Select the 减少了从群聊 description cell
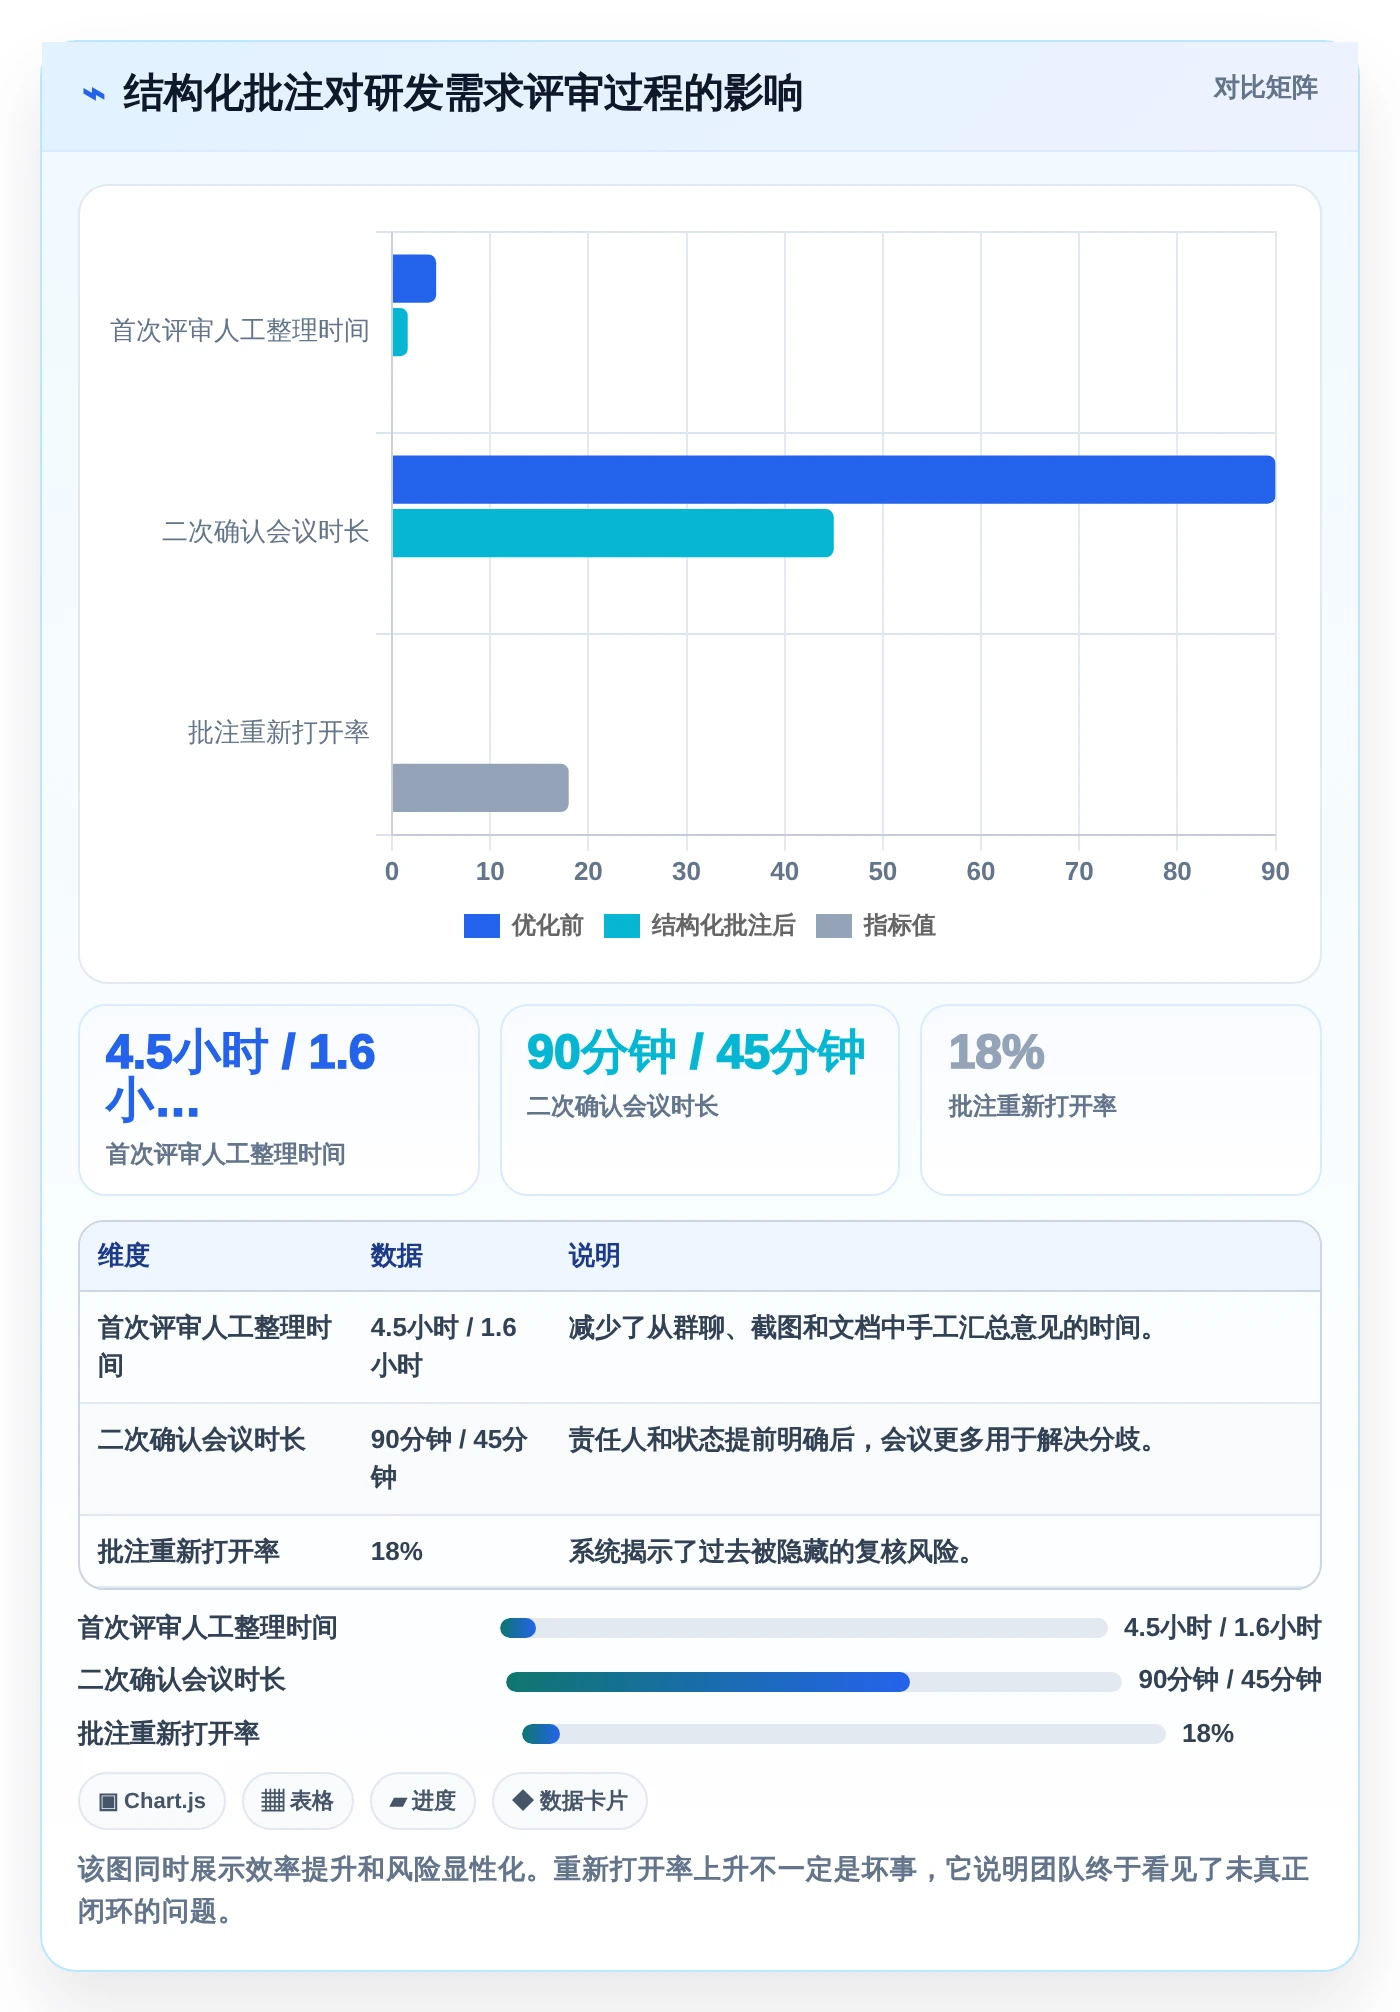The image size is (1400, 2012). (x=935, y=1347)
